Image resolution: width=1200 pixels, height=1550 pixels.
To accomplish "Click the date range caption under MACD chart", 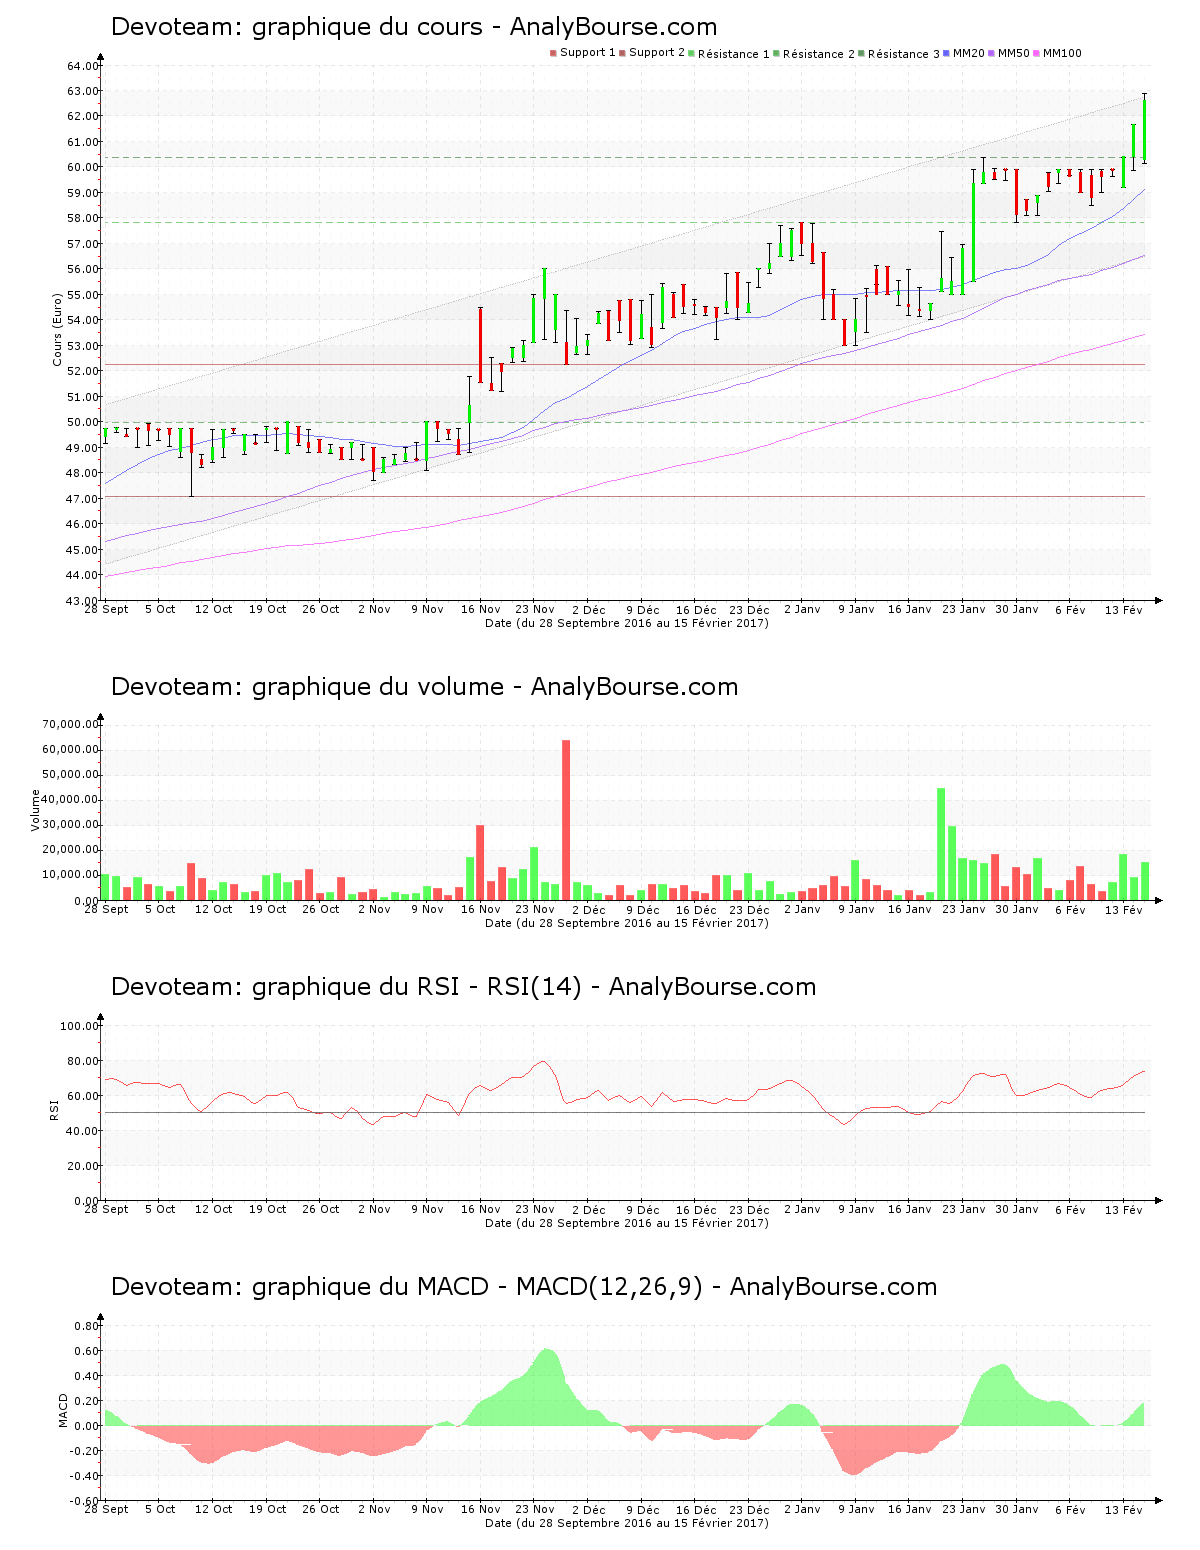I will tap(627, 1523).
